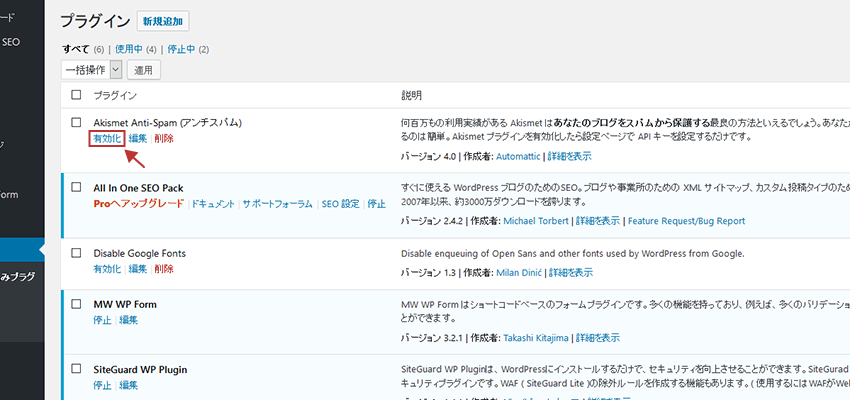Filter plugins by 使用中
Screen dimensions: 850x400
(x=129, y=49)
